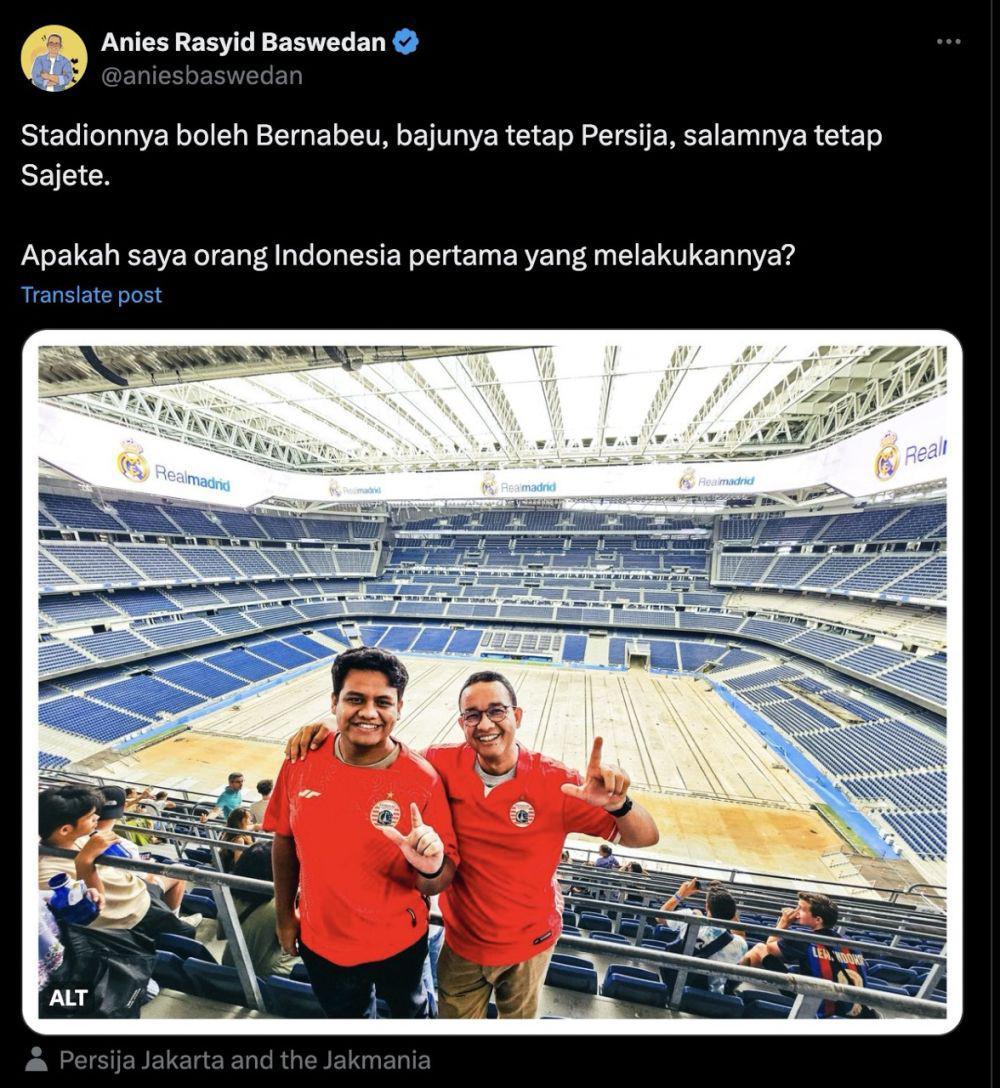The width and height of the screenshot is (1000, 1088).
Task: Click the Persija crest on the younger man's jersey
Action: pyautogui.click(x=384, y=813)
